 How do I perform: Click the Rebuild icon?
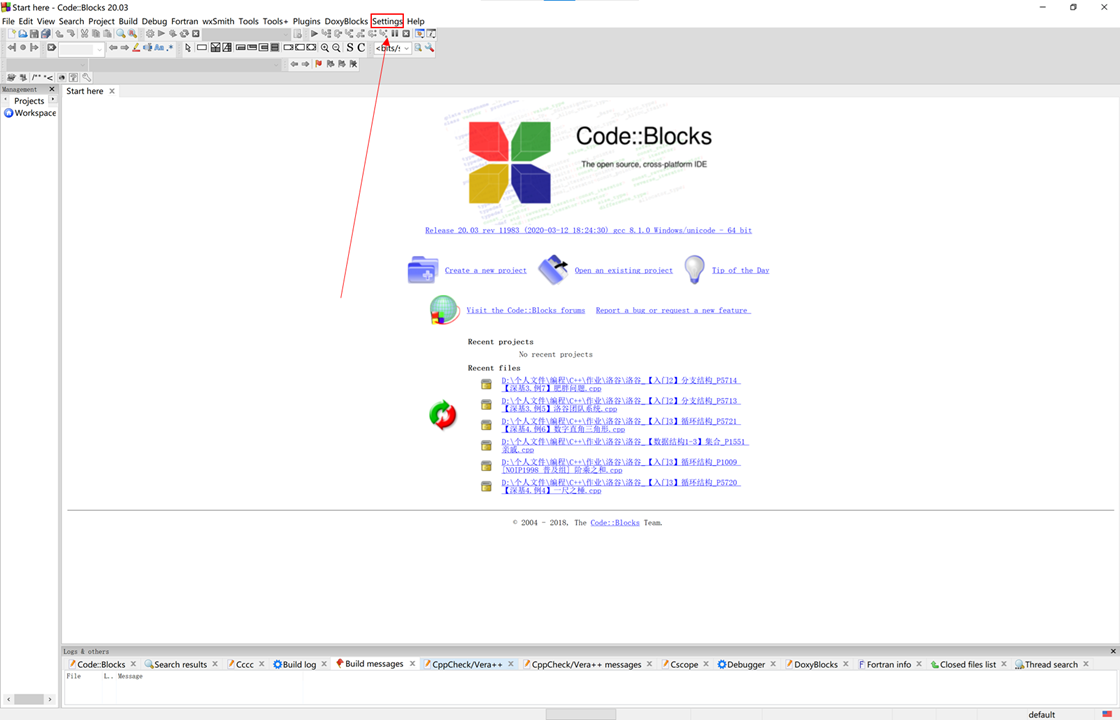click(184, 34)
